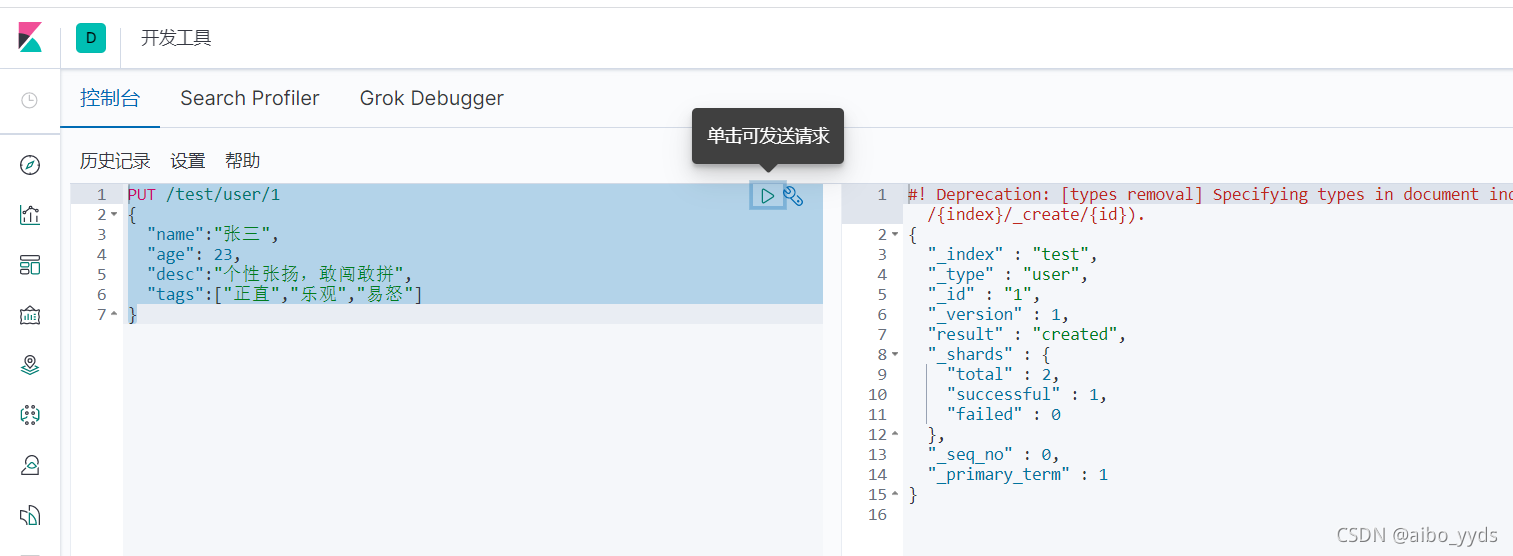Viewport: 1513px width, 556px height.
Task: Click "total" : 2 in response
Action: 1002,374
